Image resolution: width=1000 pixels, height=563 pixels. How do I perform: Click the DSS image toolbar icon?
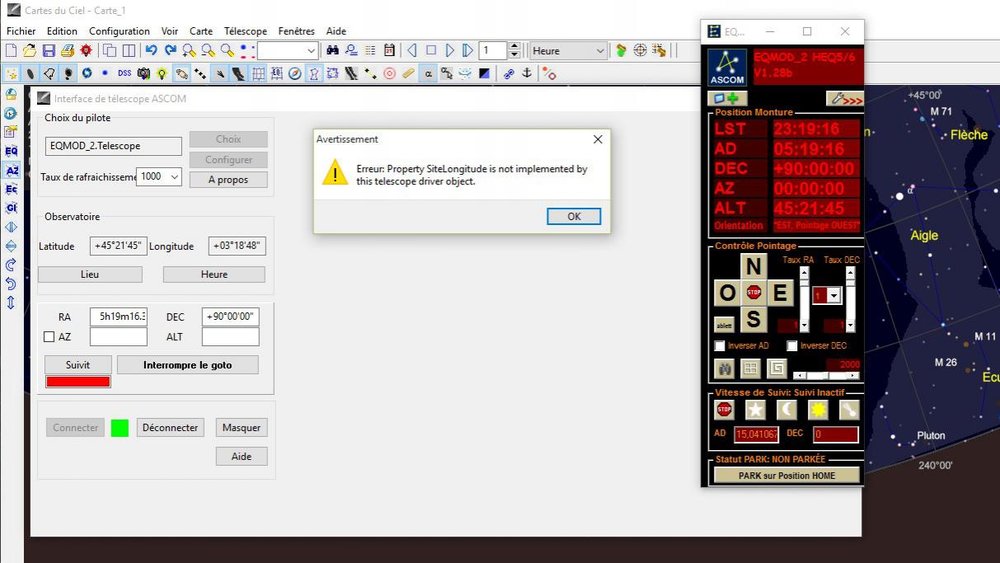(124, 73)
